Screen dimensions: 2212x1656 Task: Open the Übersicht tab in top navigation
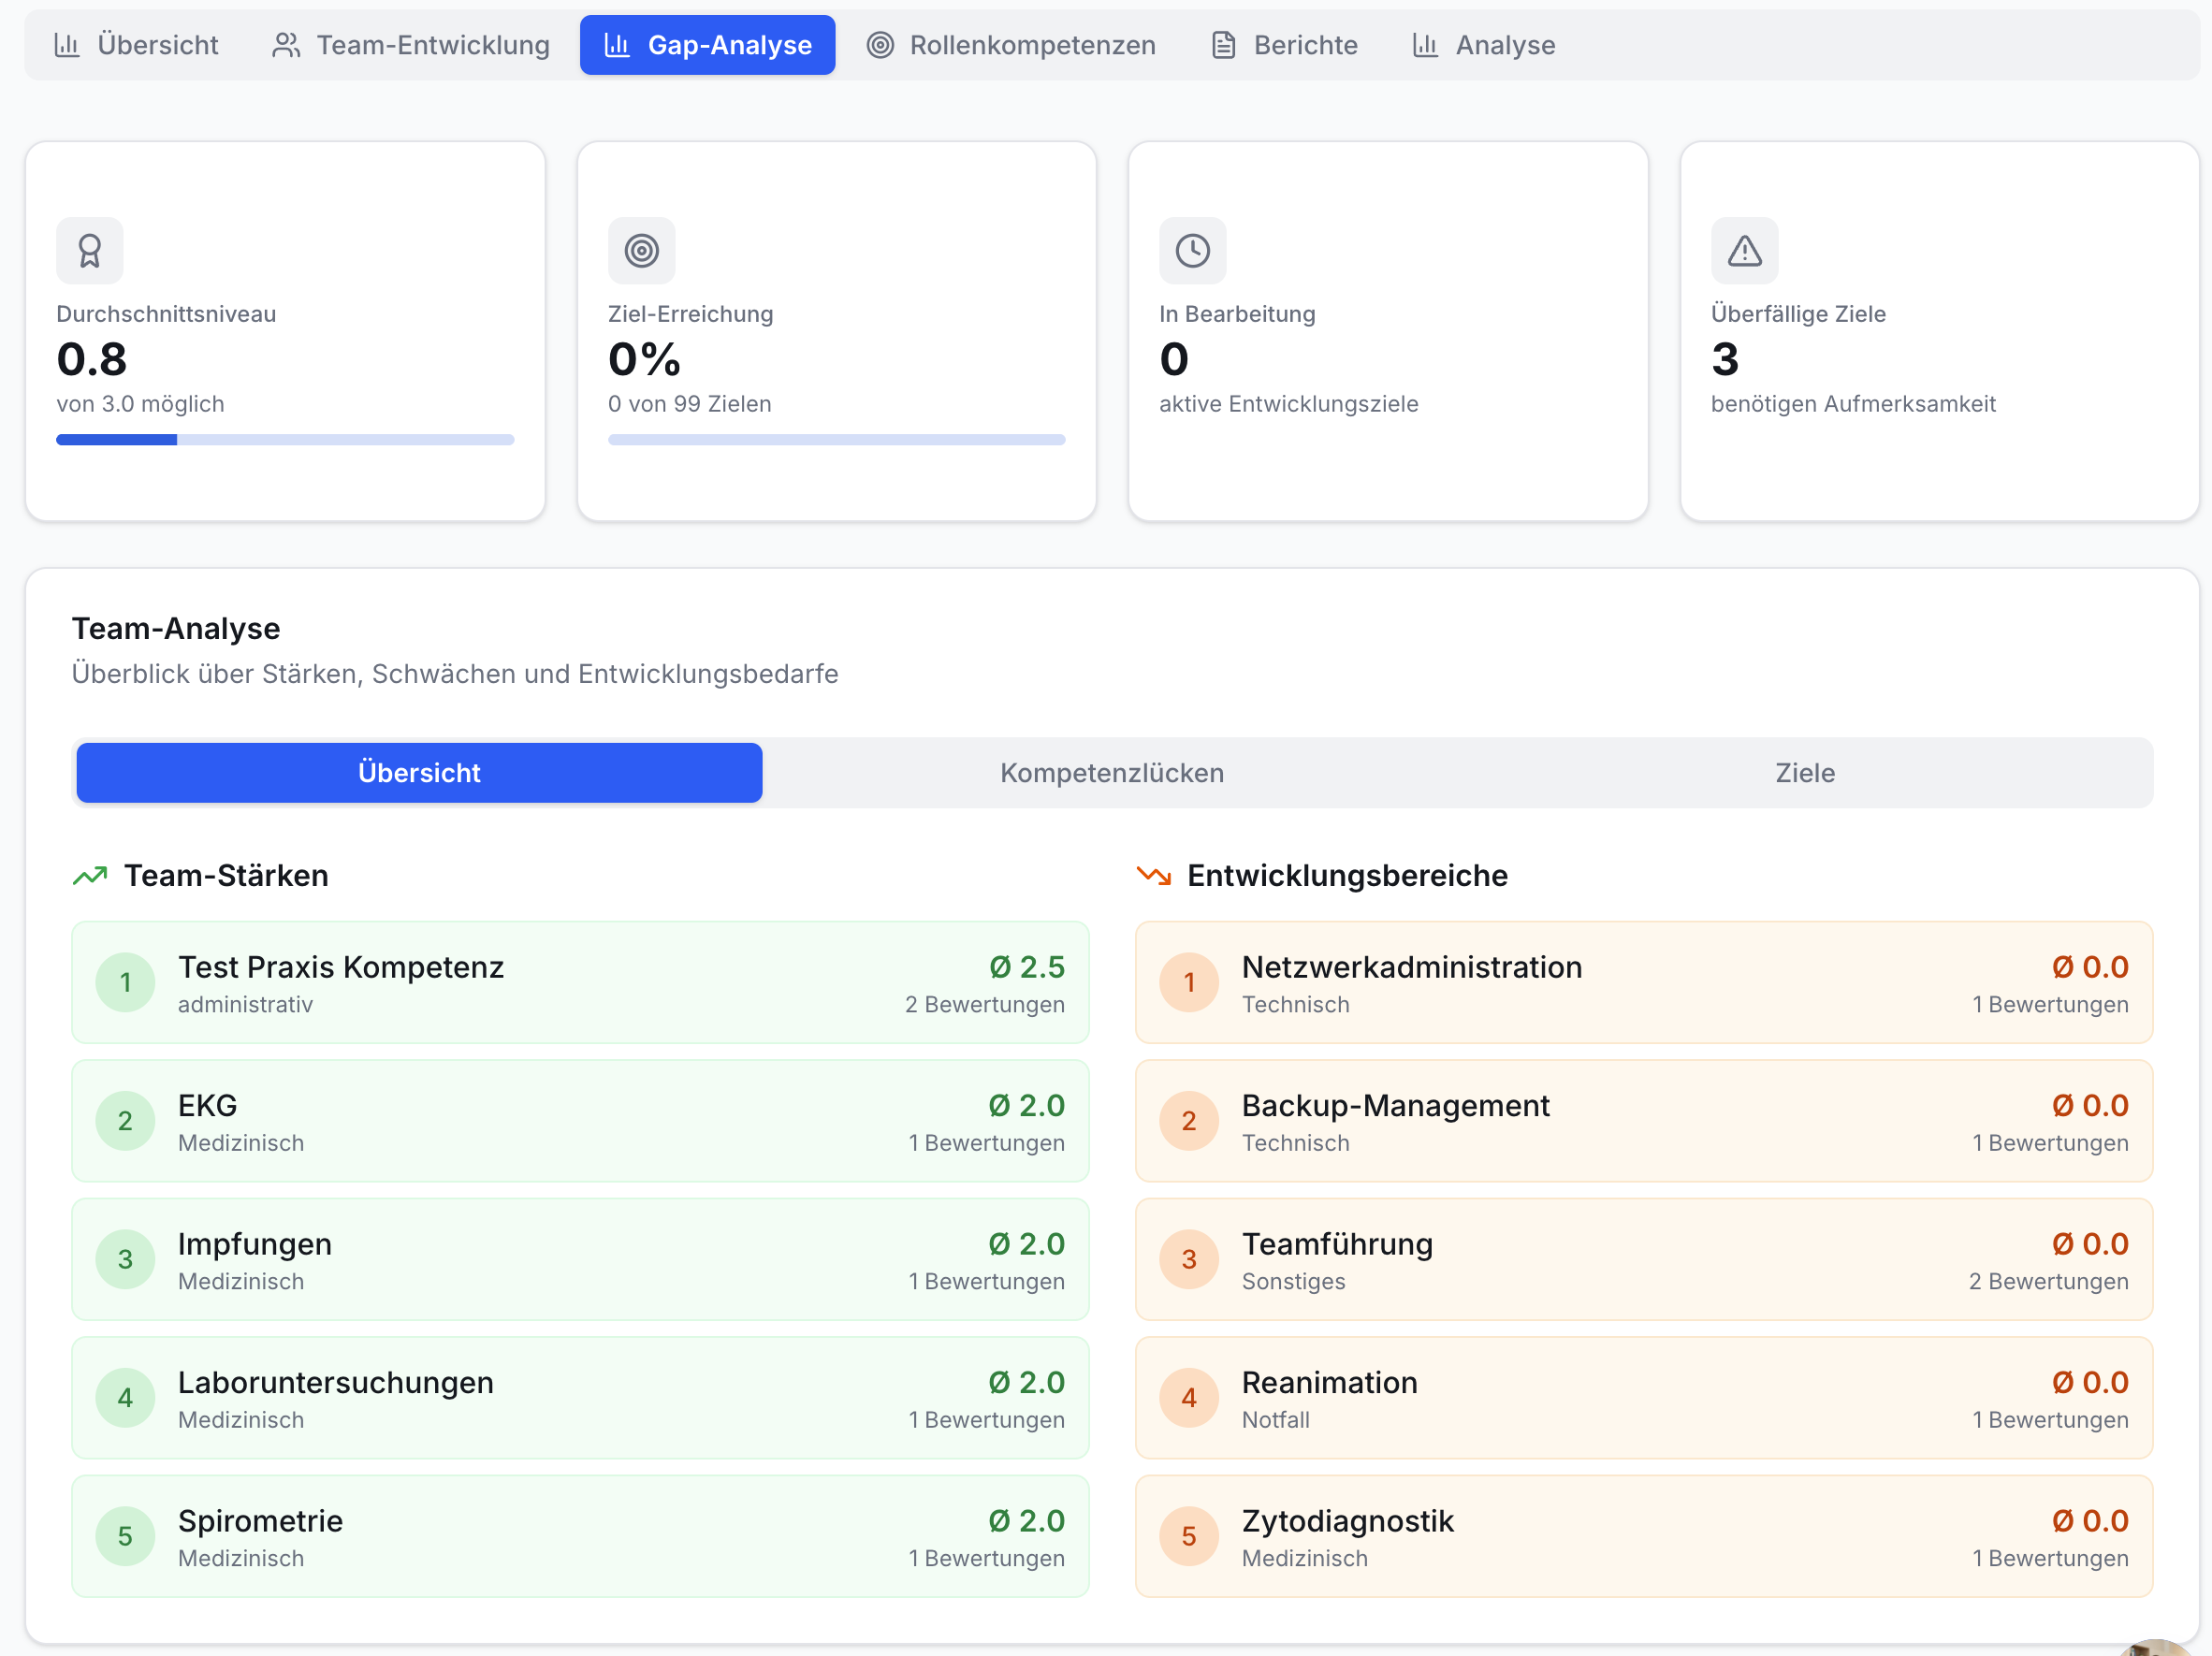[136, 45]
